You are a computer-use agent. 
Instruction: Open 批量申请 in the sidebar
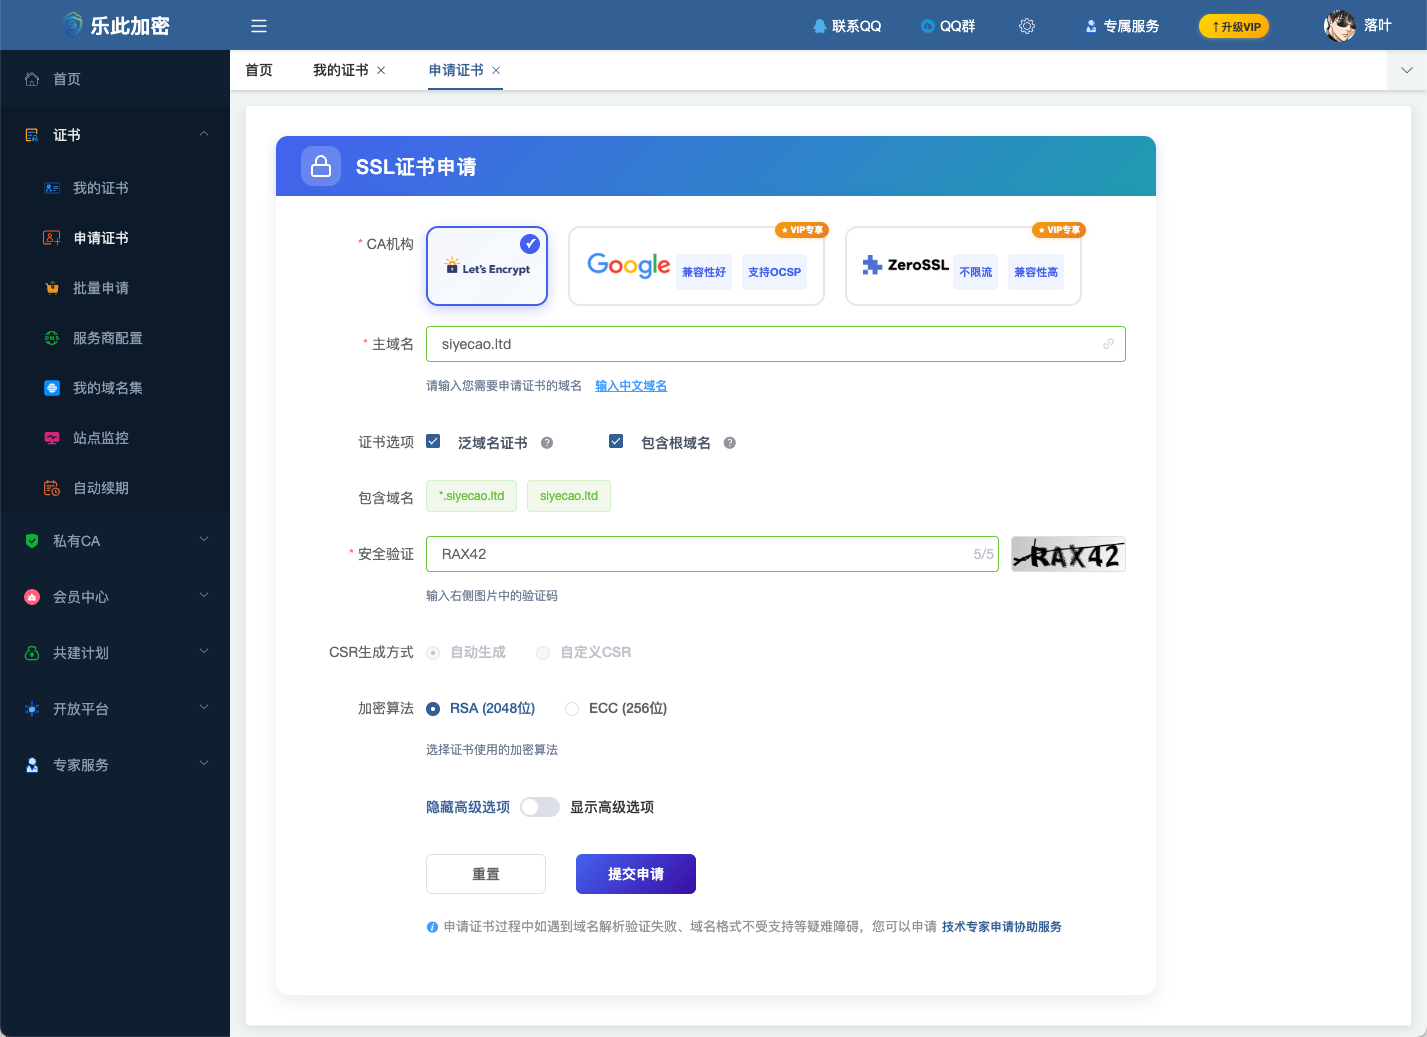115,288
